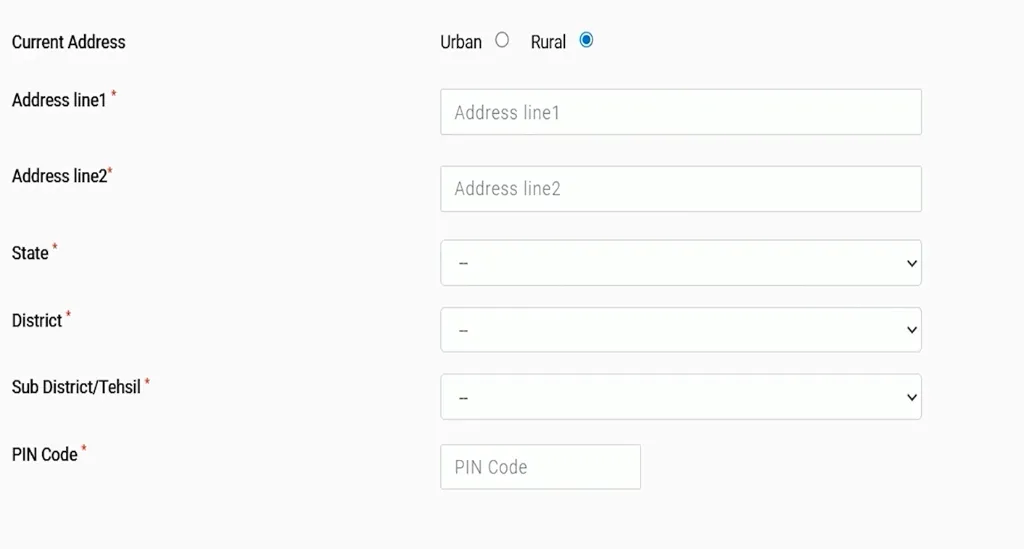The image size is (1024, 549).
Task: Select the Urban radio button
Action: [x=502, y=40]
